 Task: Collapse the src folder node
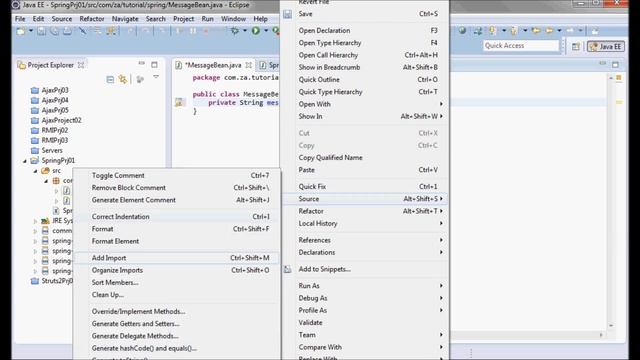point(35,171)
